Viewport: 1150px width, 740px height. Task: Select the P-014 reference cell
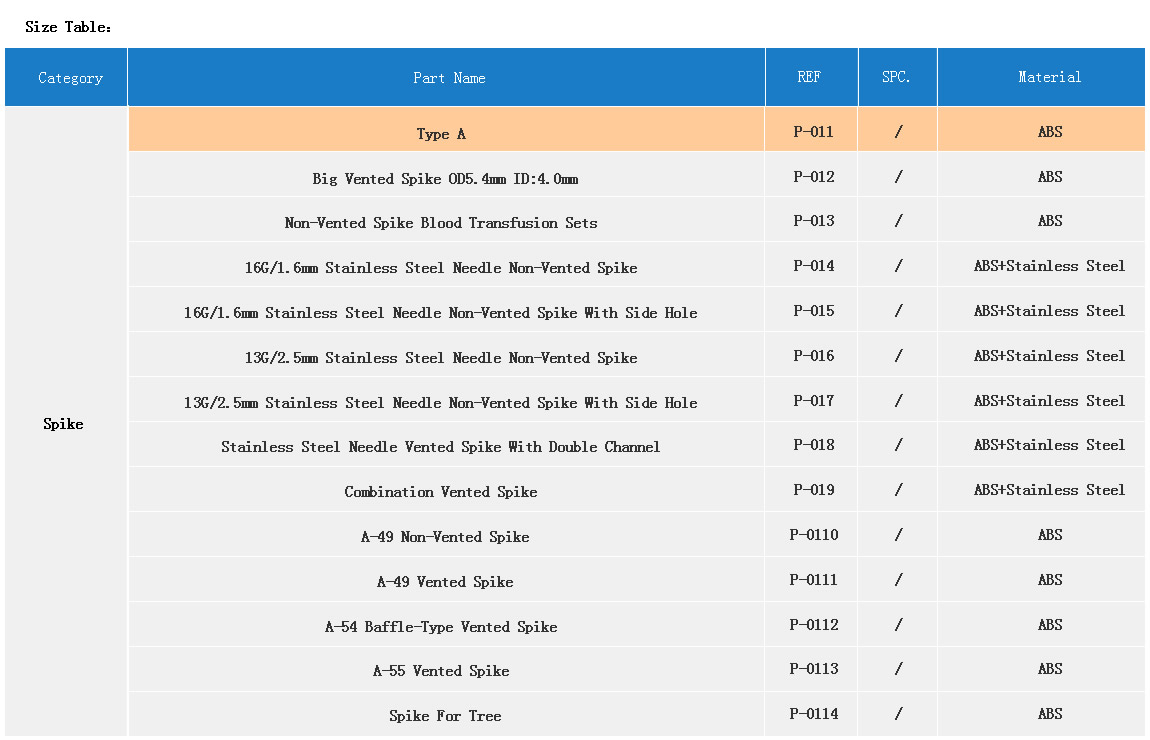click(x=813, y=266)
